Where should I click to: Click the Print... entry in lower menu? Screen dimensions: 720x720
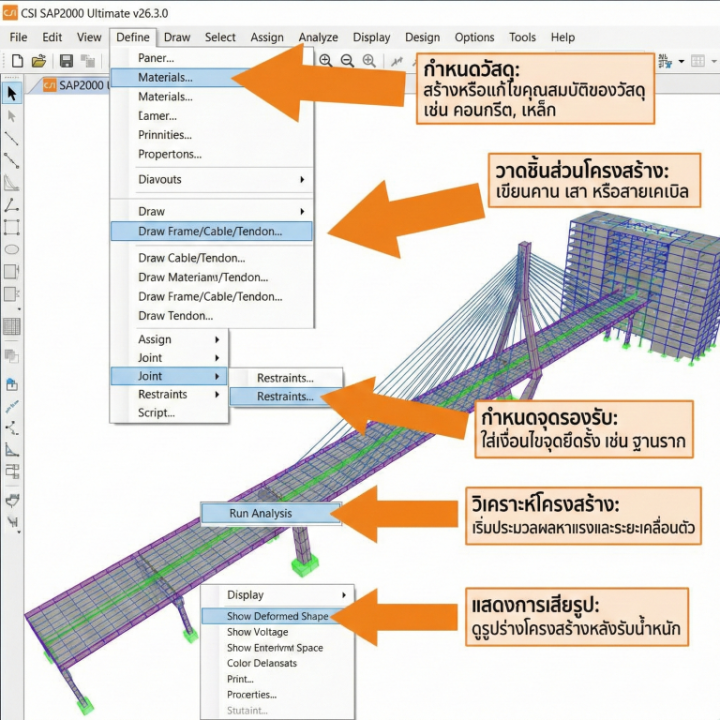pyautogui.click(x=240, y=679)
